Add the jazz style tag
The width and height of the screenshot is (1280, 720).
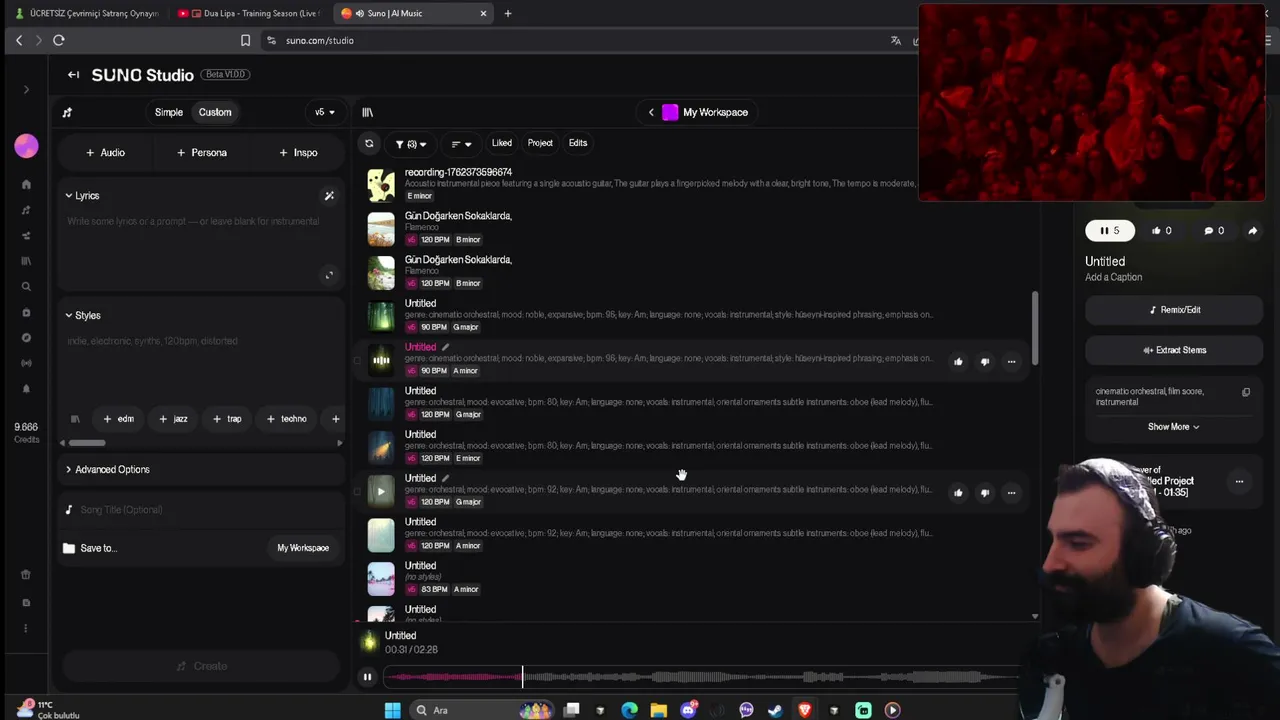pos(173,419)
